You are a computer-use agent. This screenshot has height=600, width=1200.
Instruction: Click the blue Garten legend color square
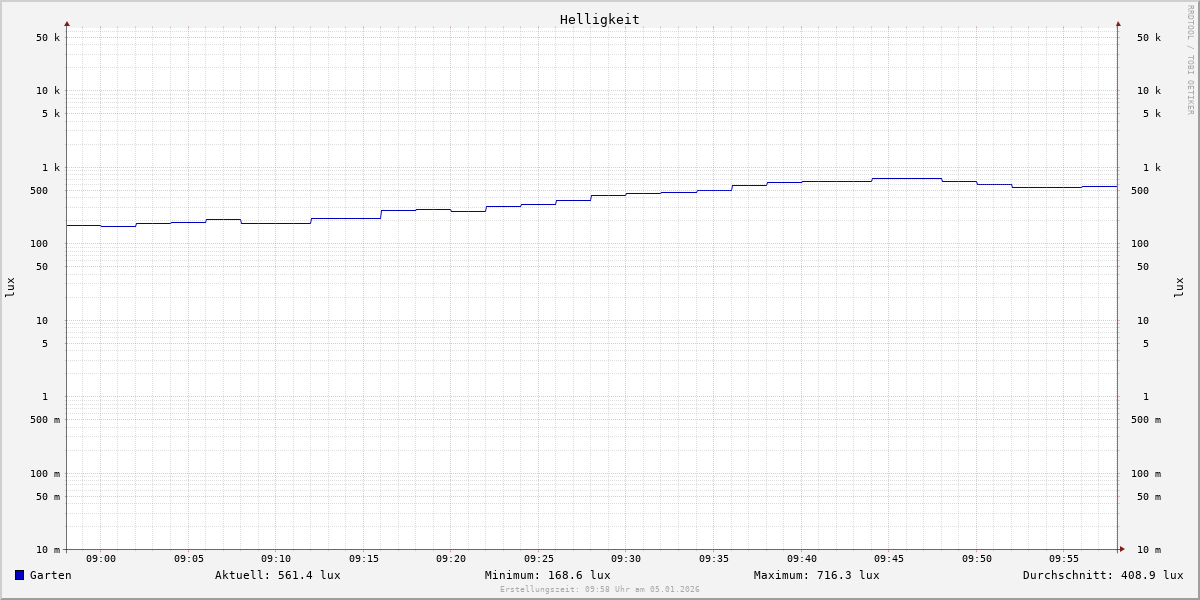19,575
